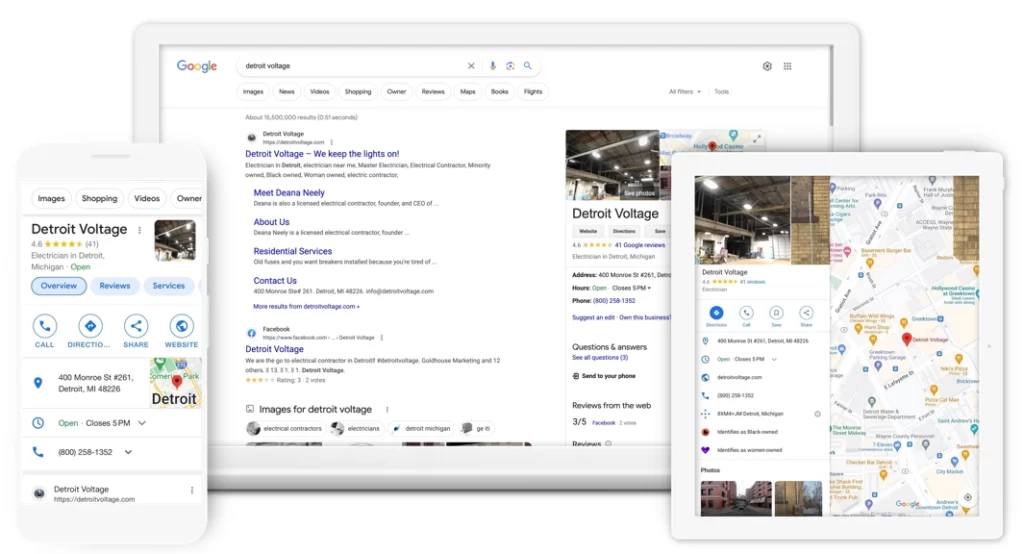Tap the Website globe icon on the phone
This screenshot has height=554, width=1024.
tap(182, 326)
